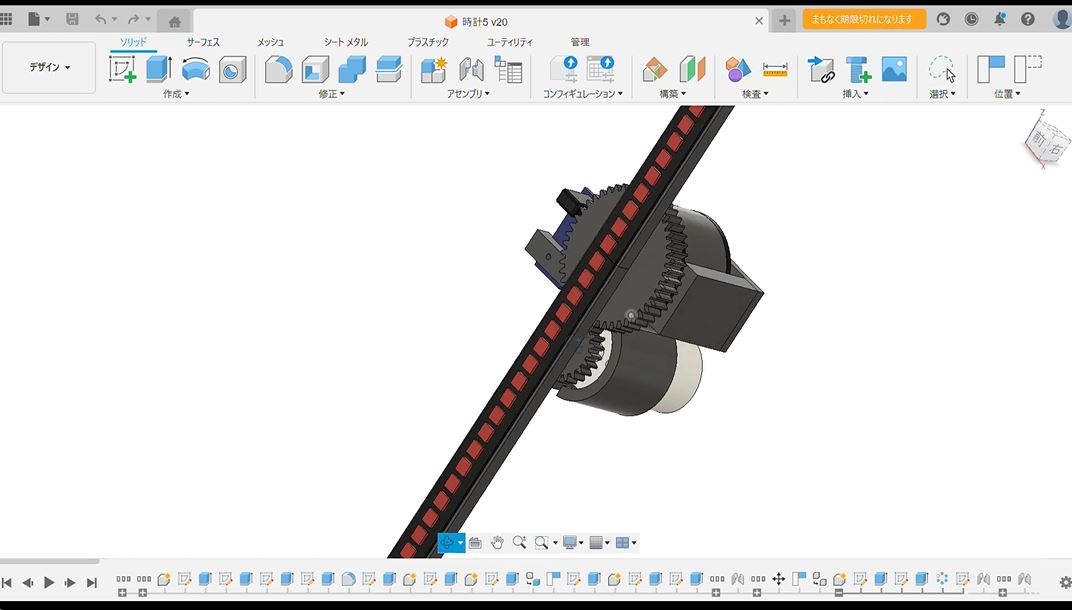Expand the 作成 menu dropdown
The image size is (1072, 610).
click(x=176, y=94)
